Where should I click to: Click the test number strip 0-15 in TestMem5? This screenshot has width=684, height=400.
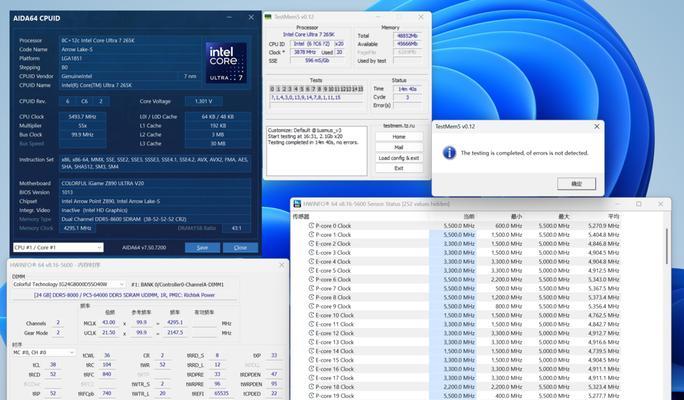point(316,89)
